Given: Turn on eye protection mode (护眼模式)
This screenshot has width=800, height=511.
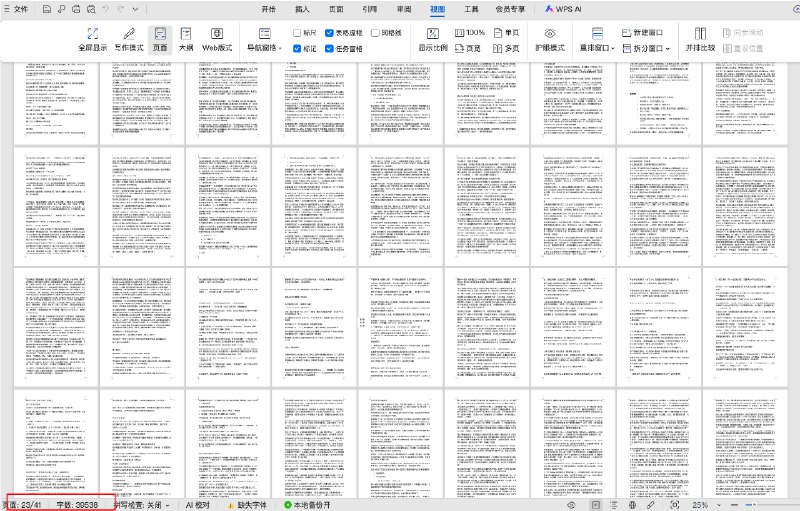Looking at the screenshot, I should [549, 38].
